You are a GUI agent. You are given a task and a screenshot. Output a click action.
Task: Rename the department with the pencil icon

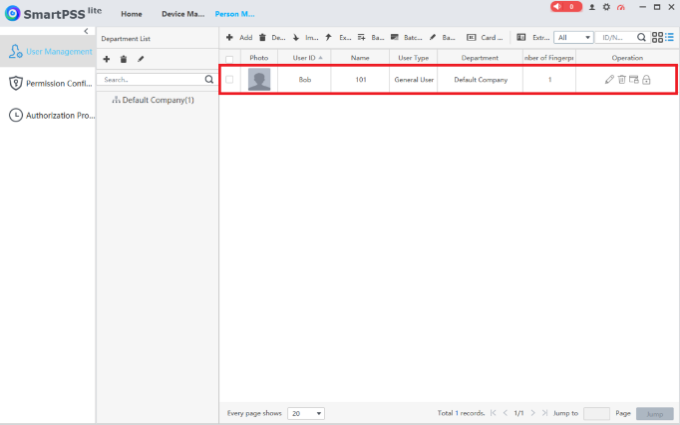tap(141, 59)
